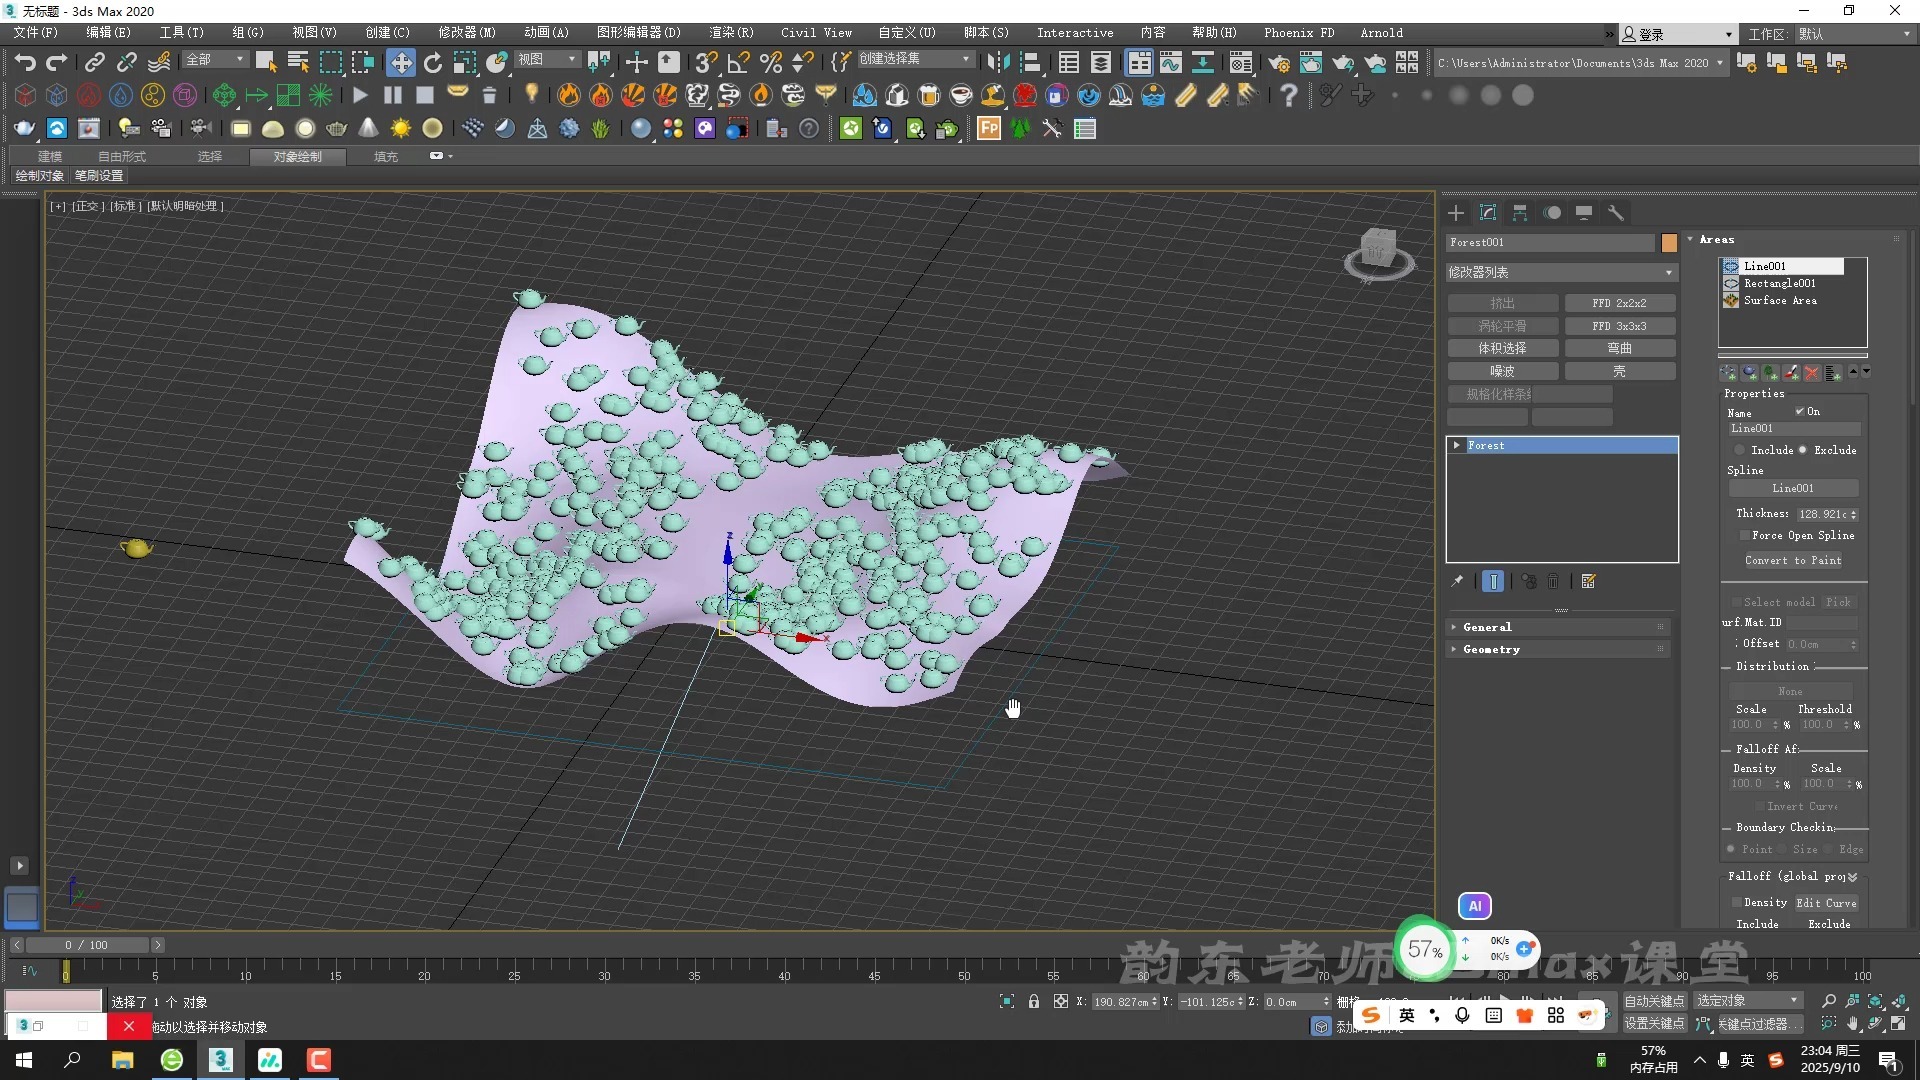Click the configure modifier sets icon
Screen dimensions: 1920x1080
pyautogui.click(x=1588, y=581)
